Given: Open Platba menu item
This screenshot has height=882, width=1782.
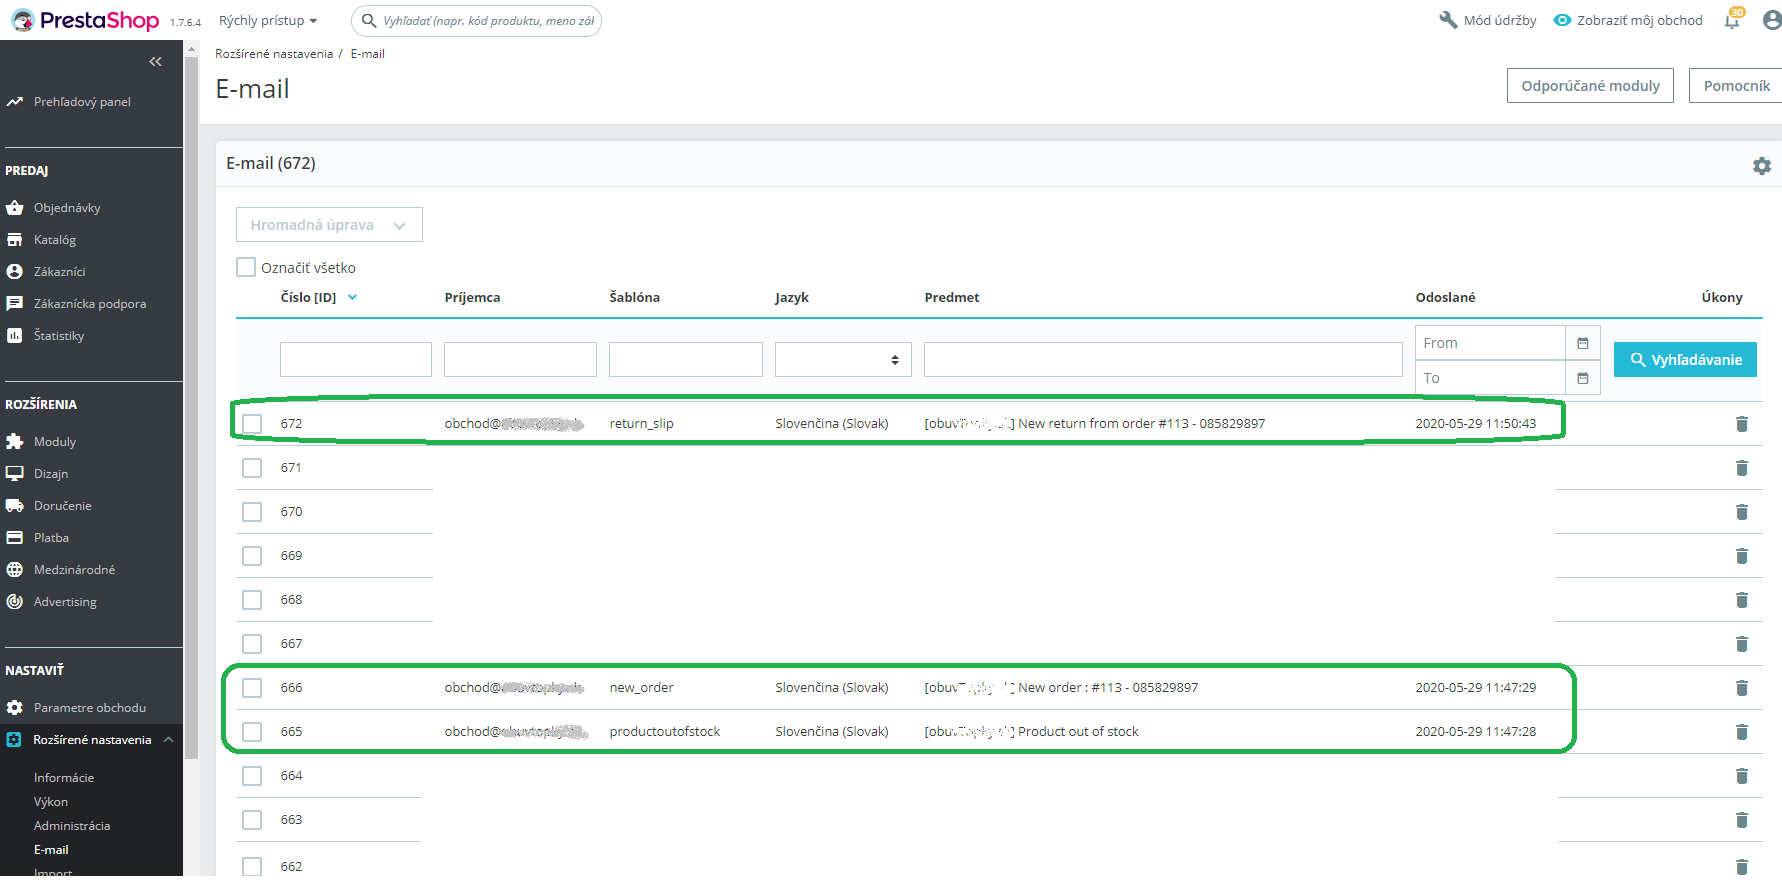Looking at the screenshot, I should pyautogui.click(x=51, y=538).
